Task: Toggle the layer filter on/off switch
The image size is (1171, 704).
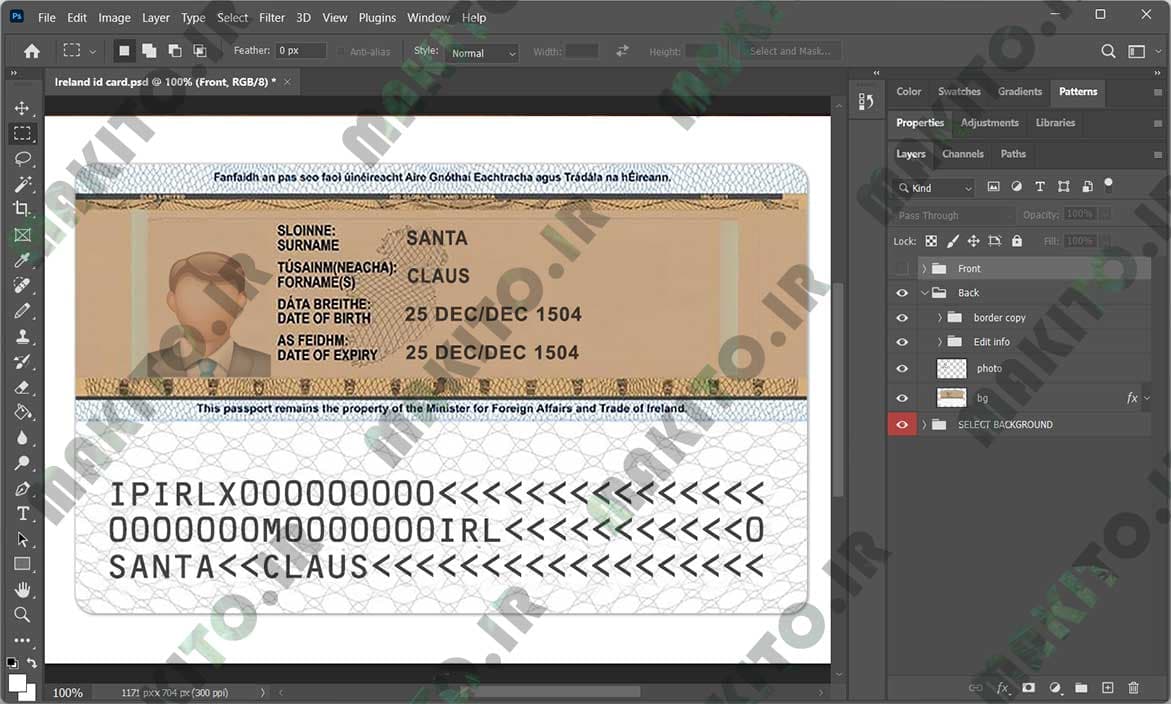Action: 1109,184
